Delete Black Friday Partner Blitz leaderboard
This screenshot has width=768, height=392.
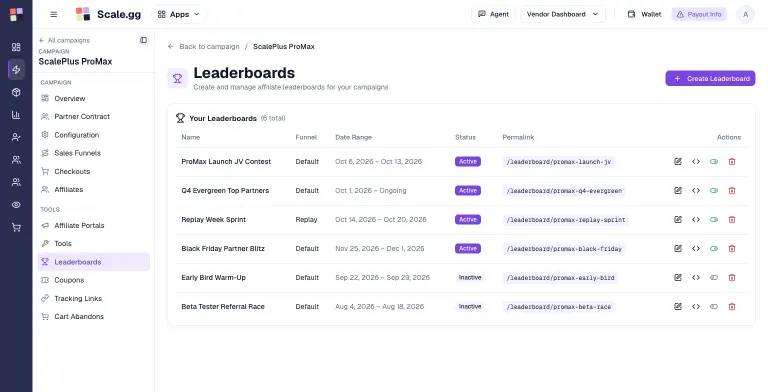click(732, 248)
